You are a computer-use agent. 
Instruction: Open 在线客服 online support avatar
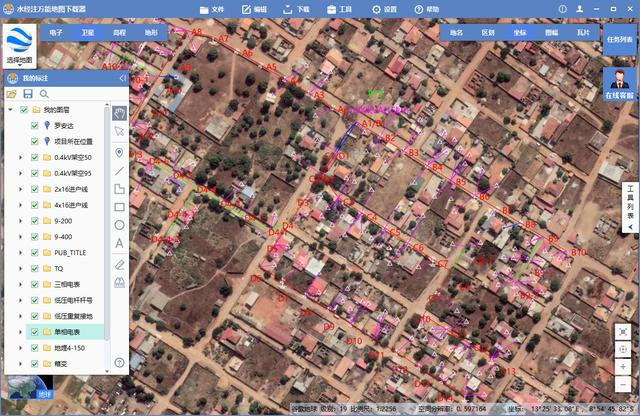click(620, 84)
